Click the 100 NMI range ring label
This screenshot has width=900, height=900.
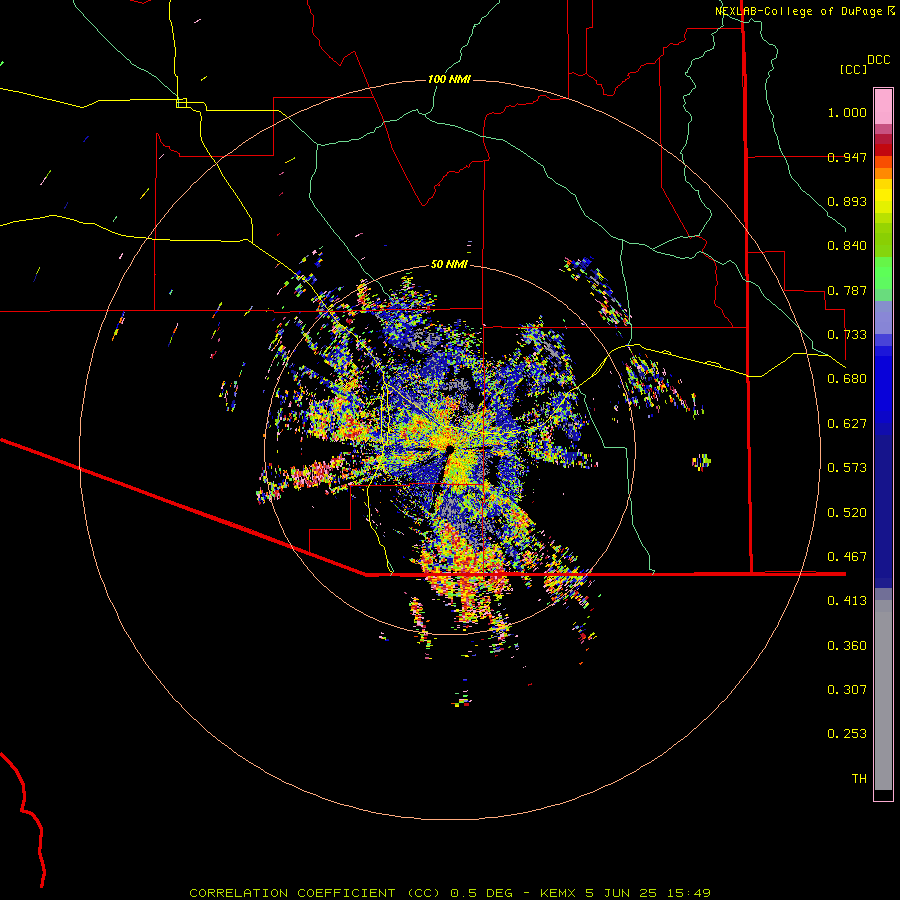point(449,79)
